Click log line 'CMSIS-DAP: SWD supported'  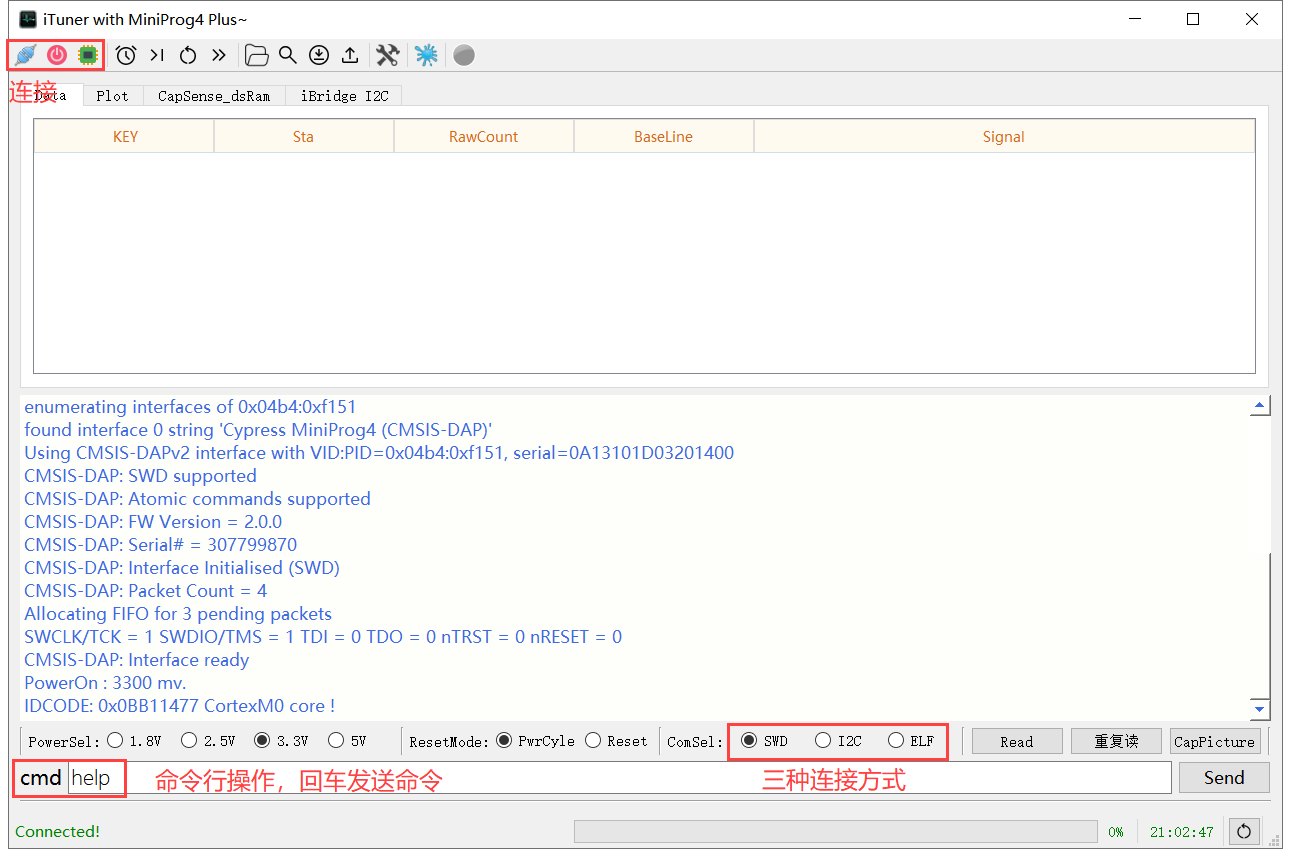[140, 476]
